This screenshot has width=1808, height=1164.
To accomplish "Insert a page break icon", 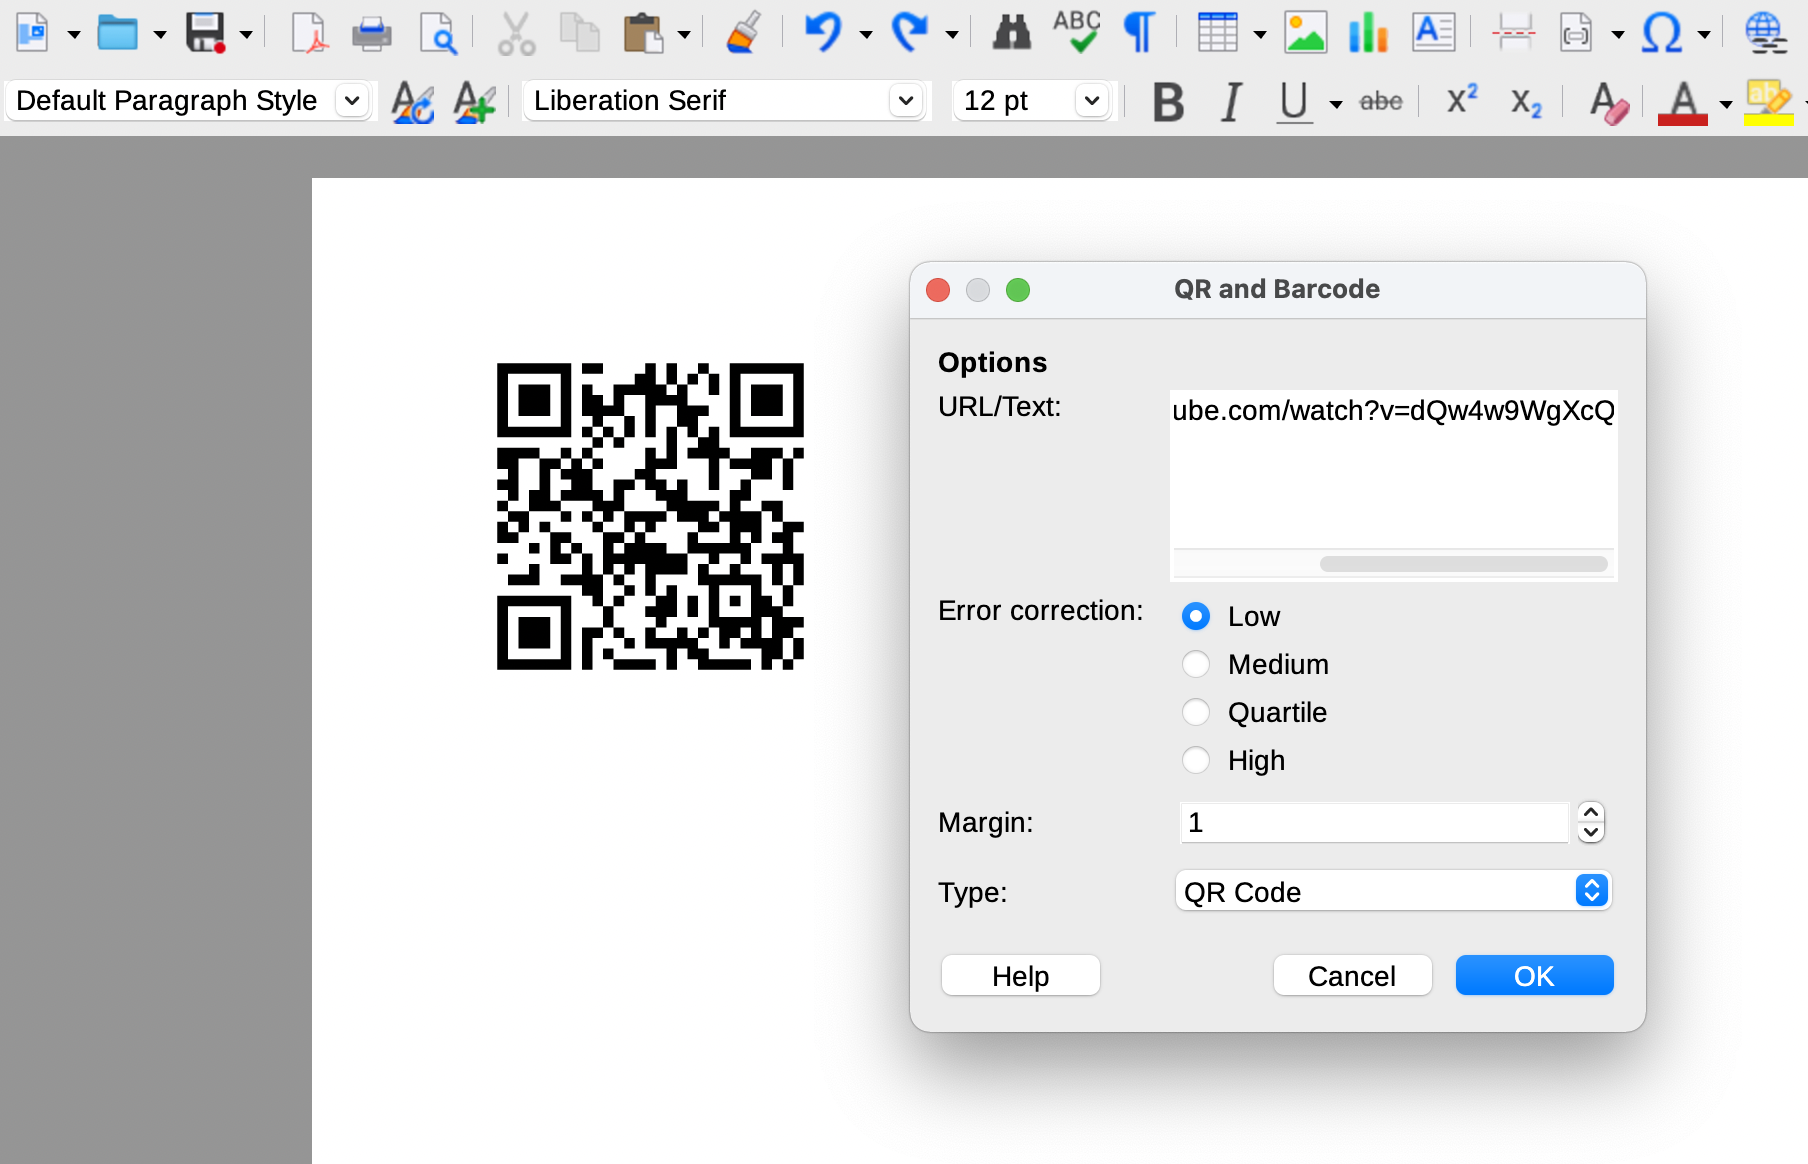I will coord(1513,33).
